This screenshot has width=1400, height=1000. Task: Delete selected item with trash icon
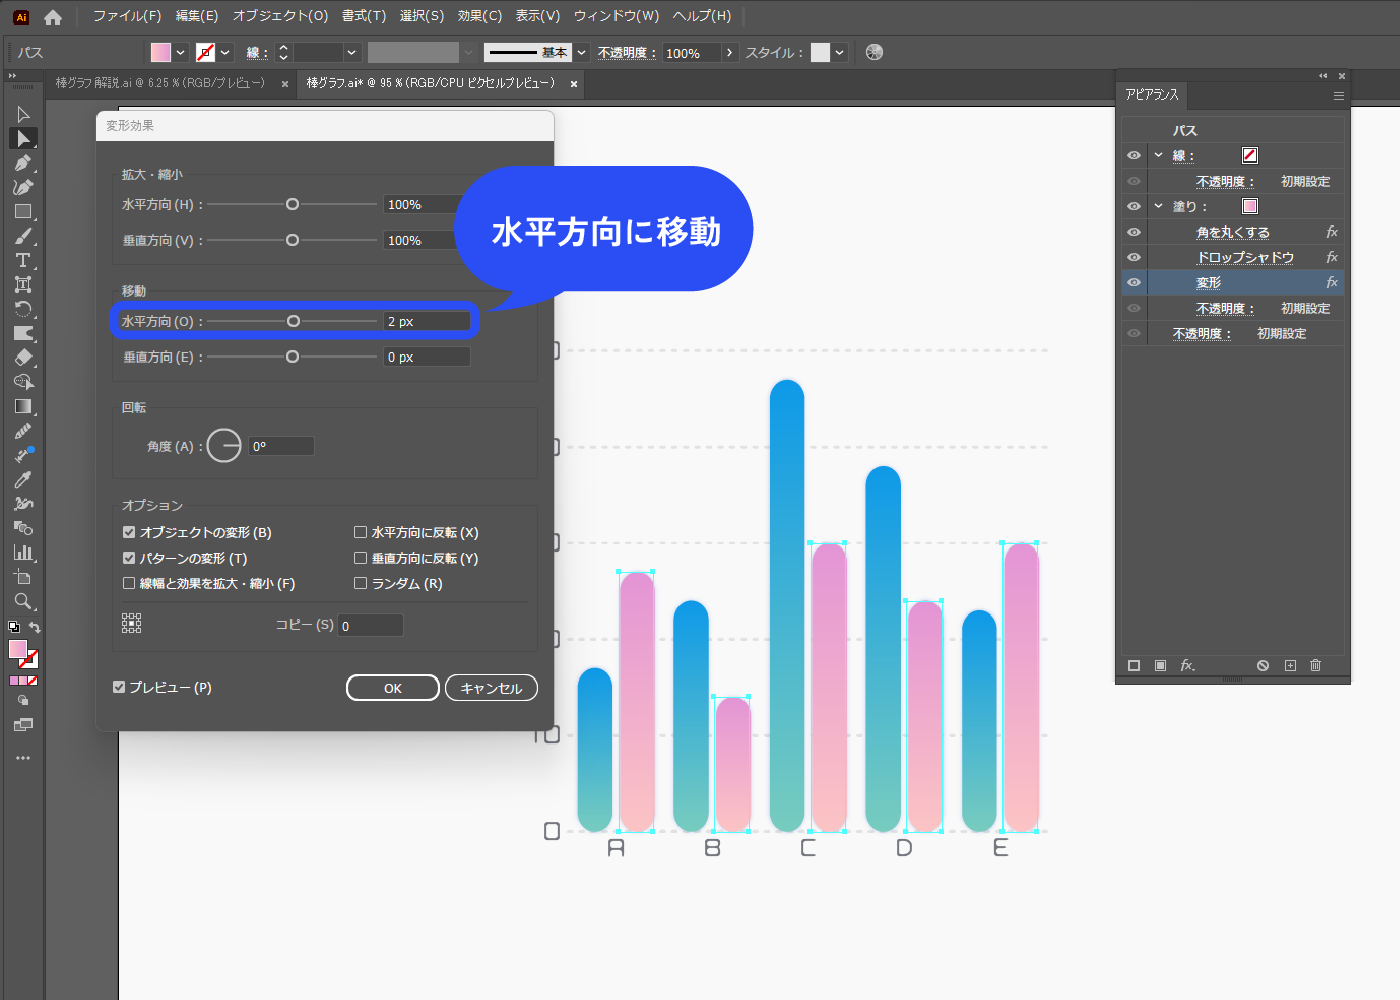coord(1316,665)
